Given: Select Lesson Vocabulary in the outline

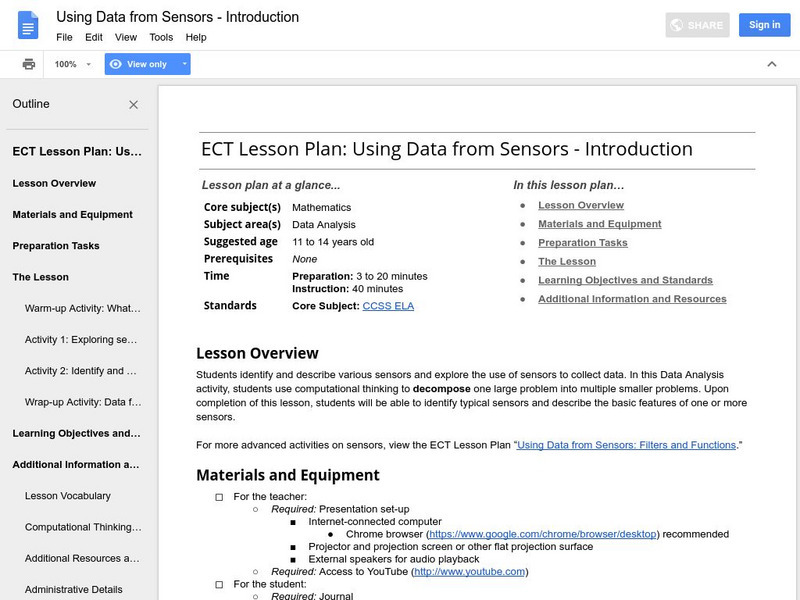Looking at the screenshot, I should [x=68, y=496].
